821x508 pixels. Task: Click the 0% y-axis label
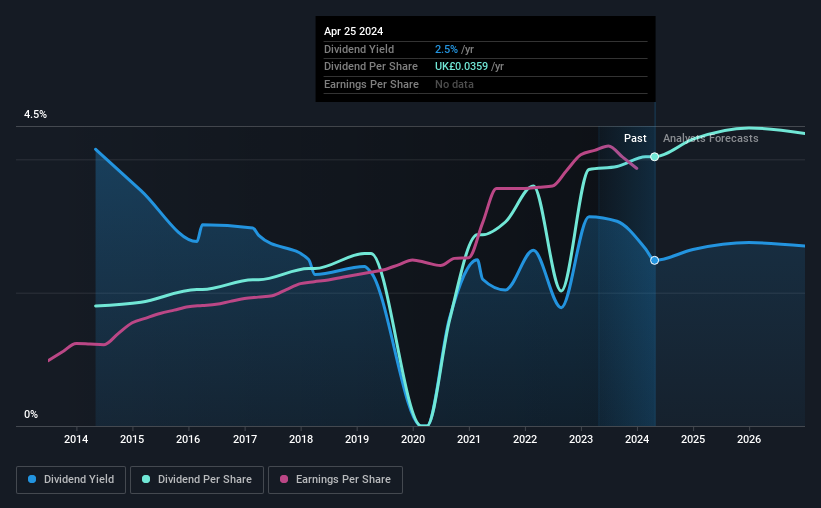click(31, 414)
